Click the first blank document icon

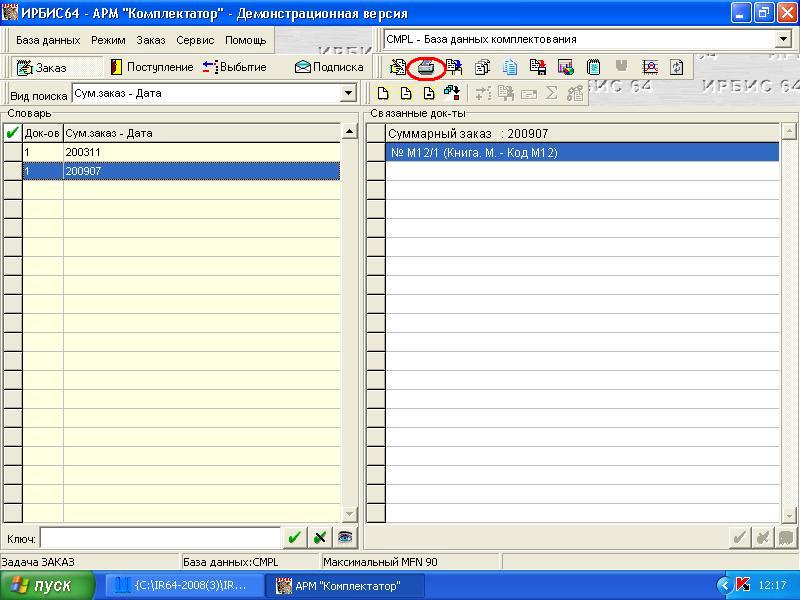click(x=381, y=94)
